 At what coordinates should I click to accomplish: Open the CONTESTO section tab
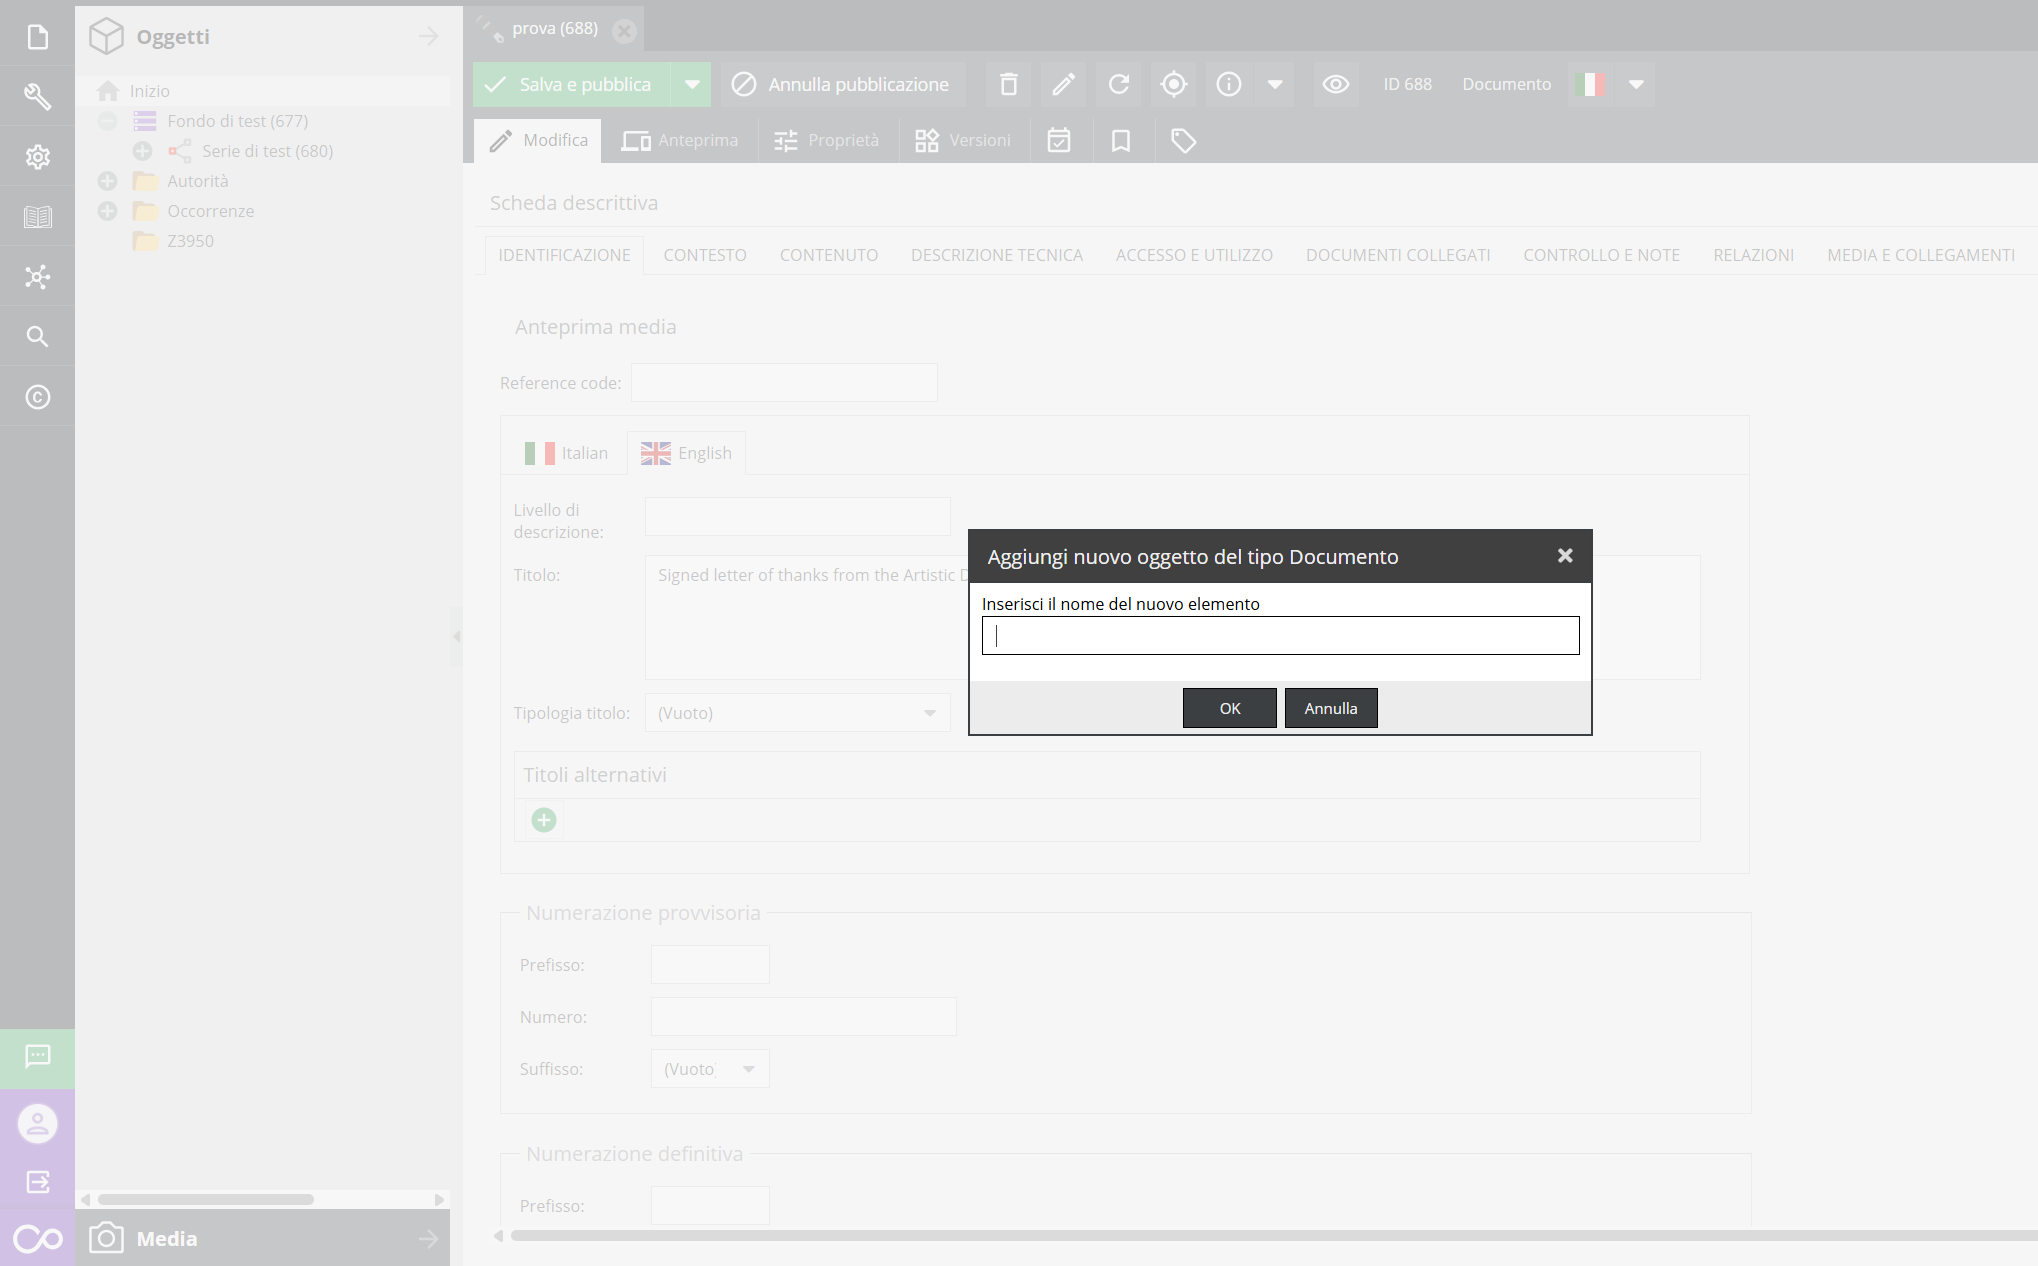(705, 255)
